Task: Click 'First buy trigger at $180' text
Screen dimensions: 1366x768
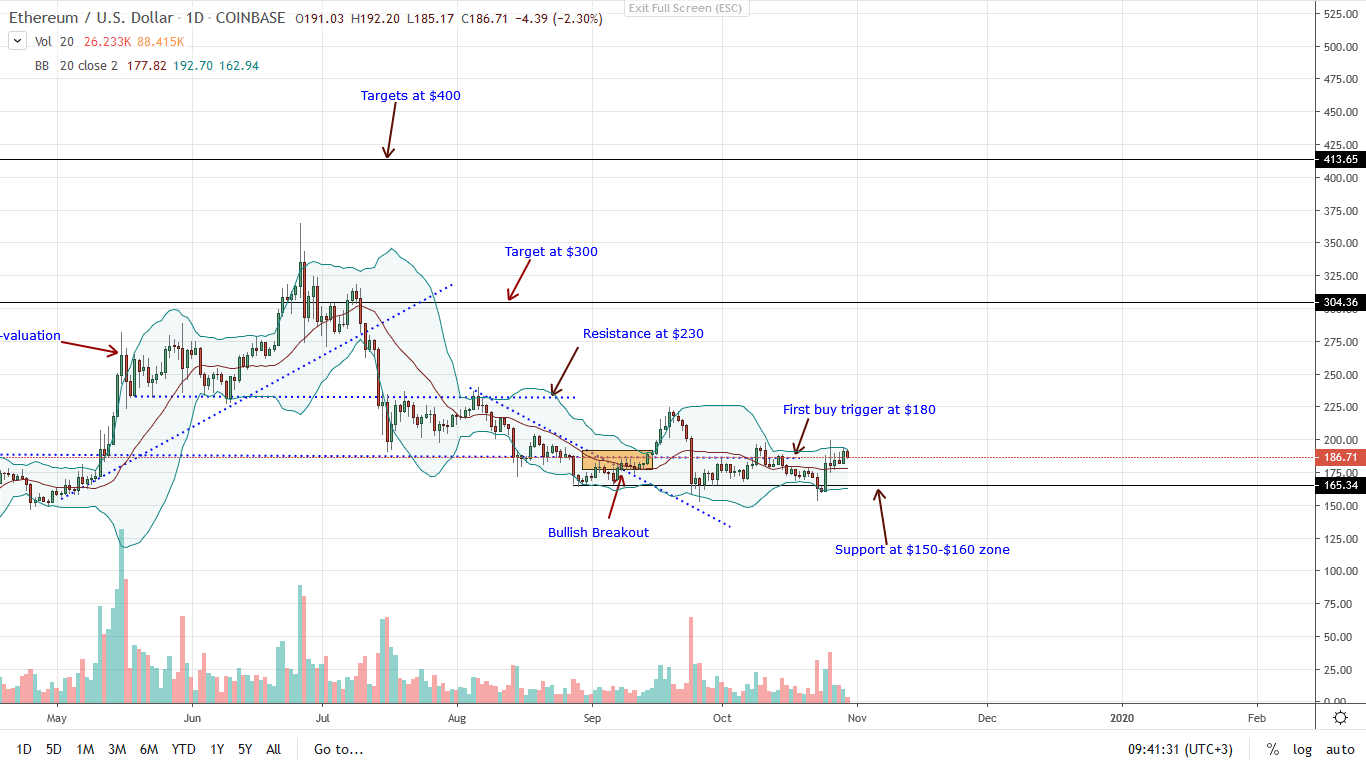Action: (859, 410)
